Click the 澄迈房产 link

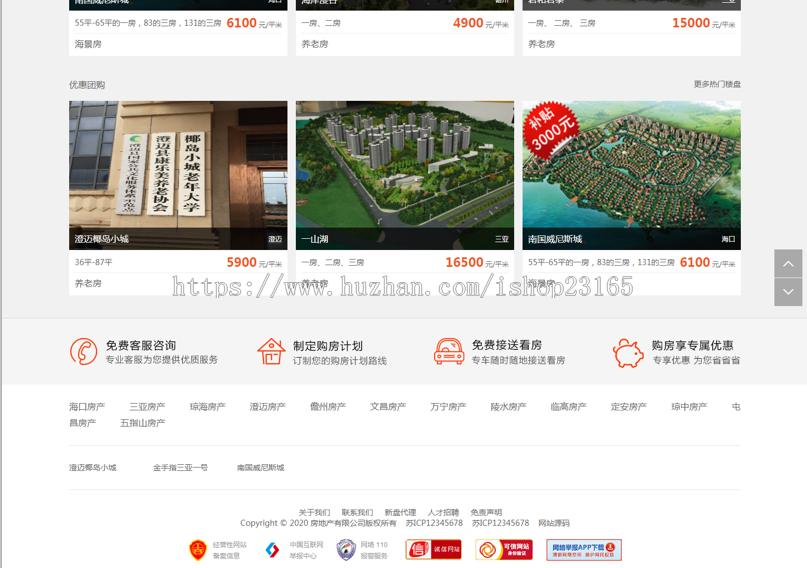[x=268, y=406]
